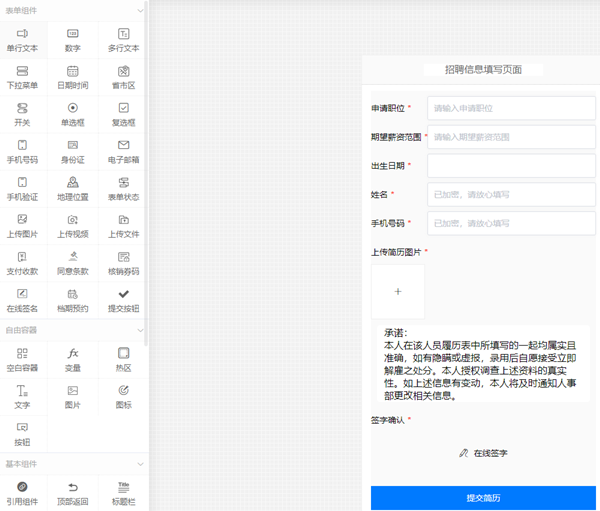
Task: Collapse the 自由容器 section chevron
Action: [x=140, y=330]
